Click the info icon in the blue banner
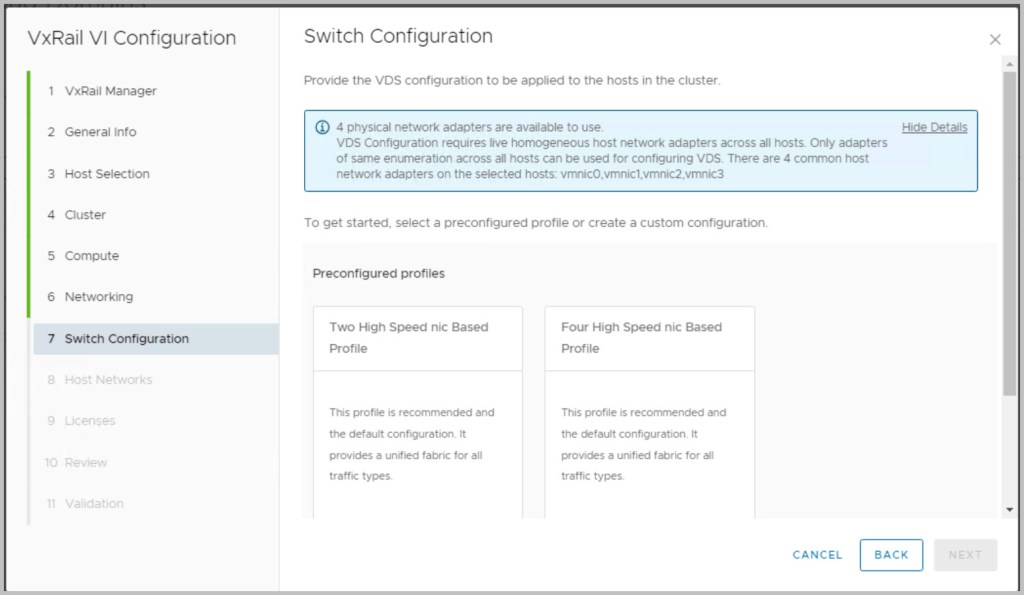The height and width of the screenshot is (595, 1024). pos(322,127)
